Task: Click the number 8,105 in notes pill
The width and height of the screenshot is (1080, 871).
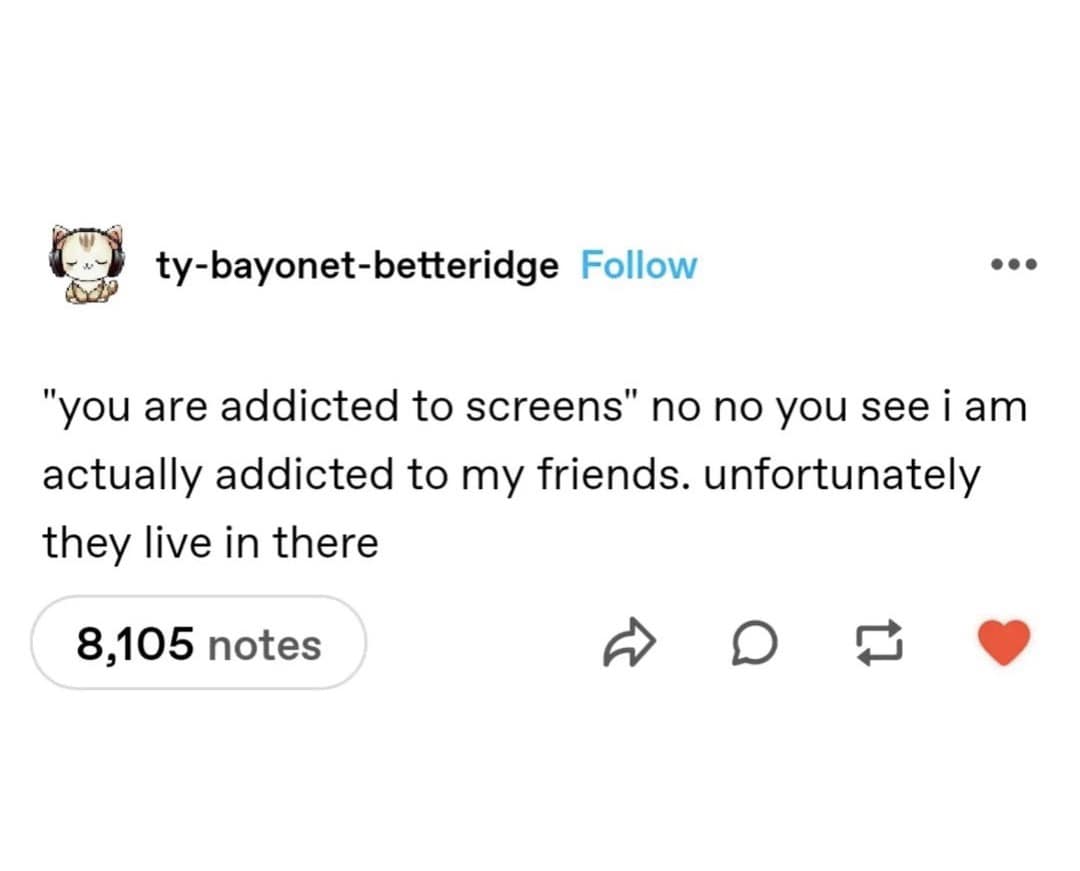Action: tap(134, 644)
